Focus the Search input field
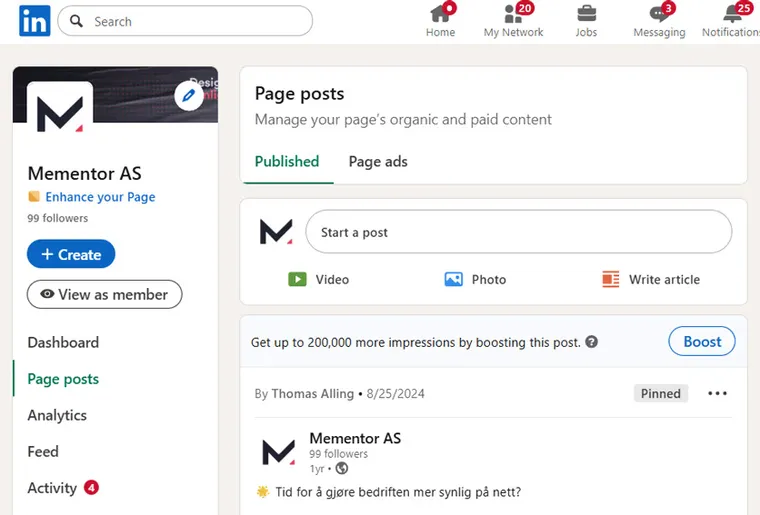Image resolution: width=760 pixels, height=515 pixels. pyautogui.click(x=185, y=21)
